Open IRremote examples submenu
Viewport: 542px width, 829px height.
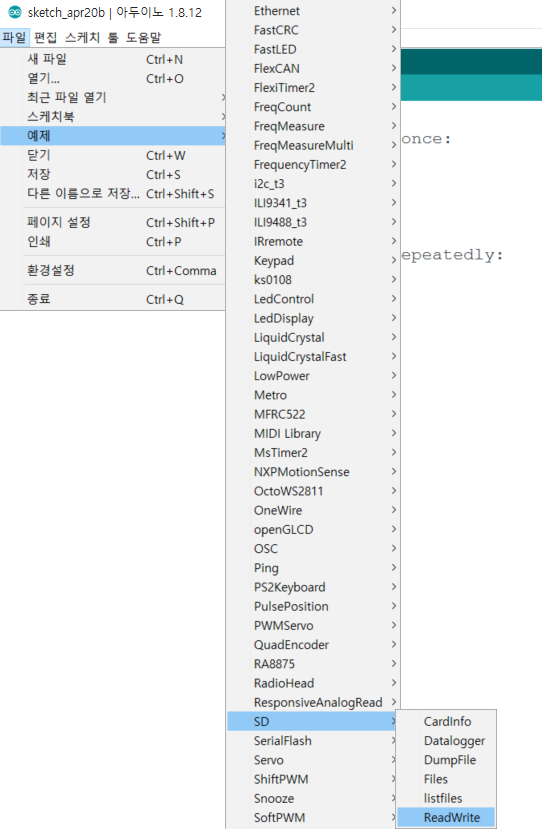pyautogui.click(x=313, y=241)
